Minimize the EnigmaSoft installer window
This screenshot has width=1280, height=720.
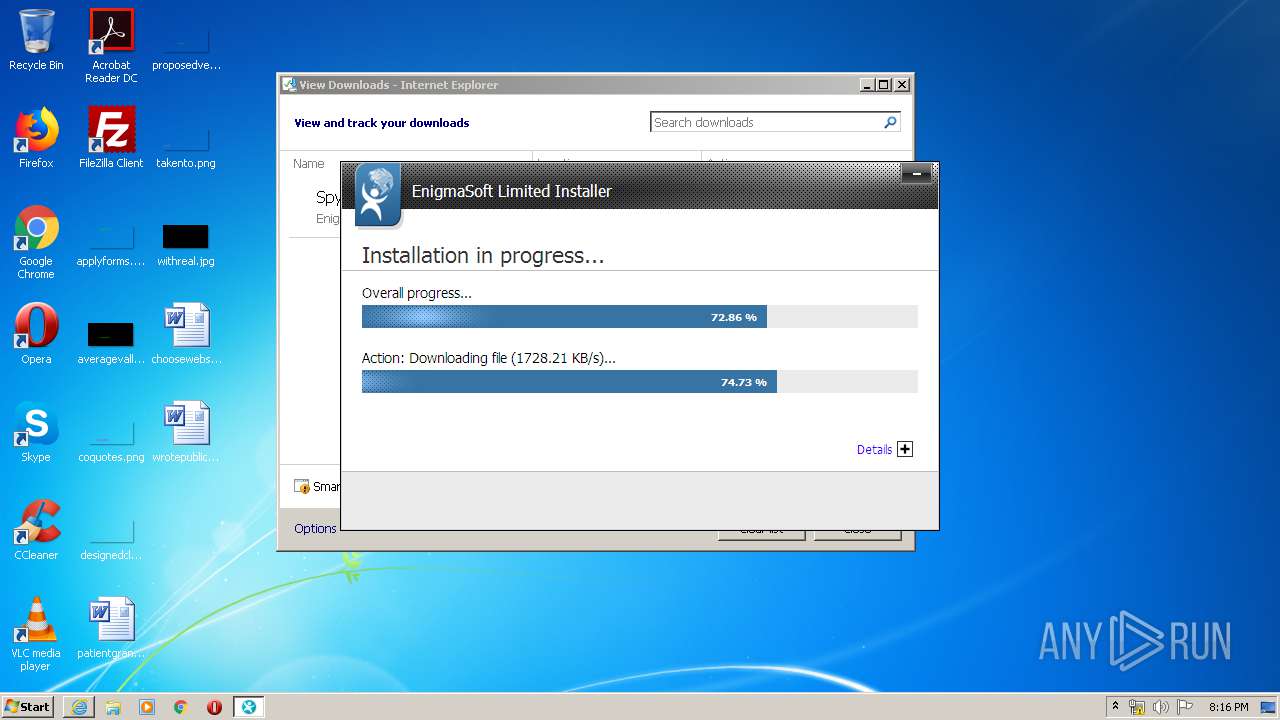916,175
